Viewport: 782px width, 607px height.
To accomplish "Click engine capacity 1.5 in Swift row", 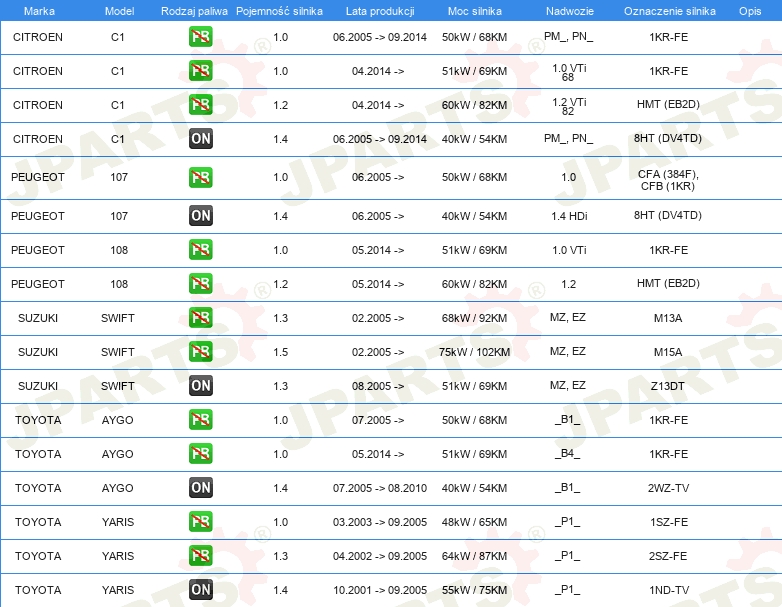I will 281,352.
